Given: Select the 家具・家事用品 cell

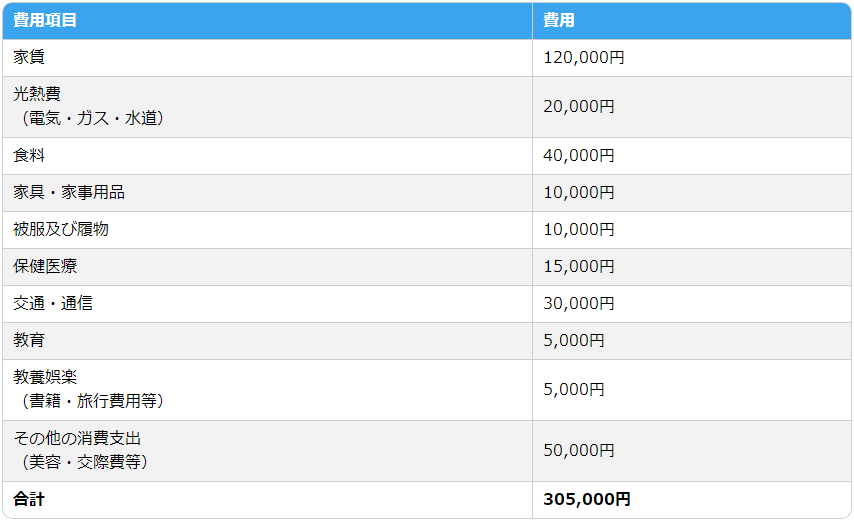Looking at the screenshot, I should pyautogui.click(x=69, y=192).
